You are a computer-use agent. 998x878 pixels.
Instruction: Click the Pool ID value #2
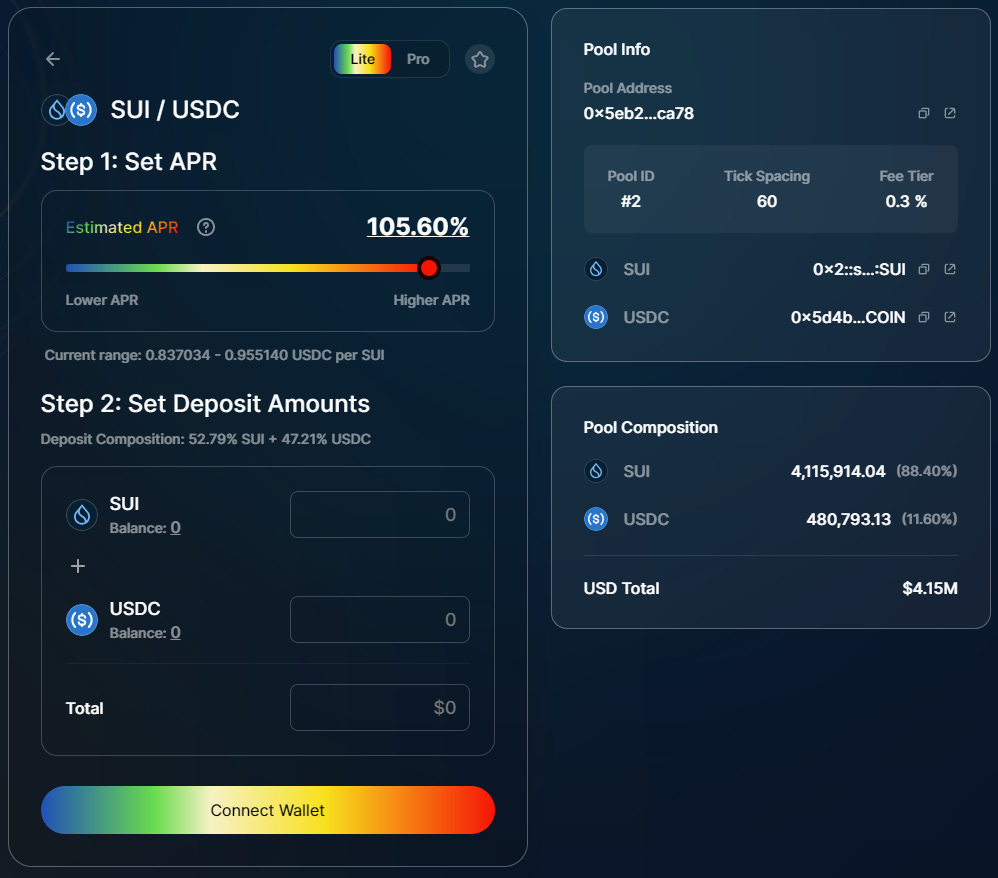[x=631, y=201]
